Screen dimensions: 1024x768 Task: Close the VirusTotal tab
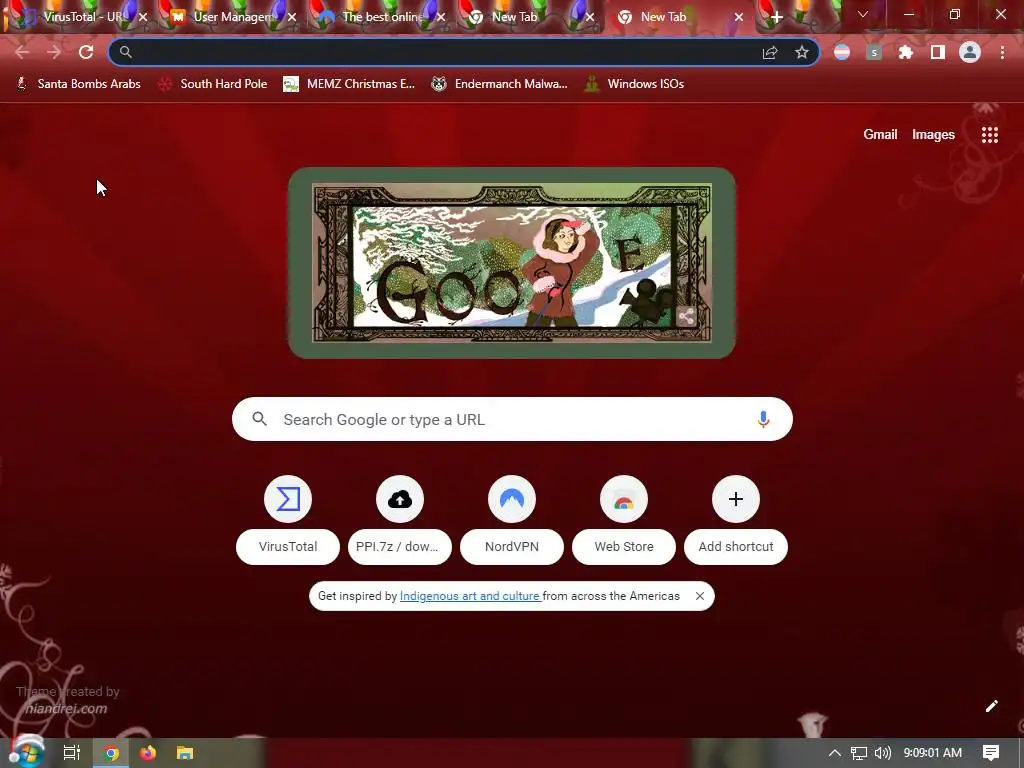point(143,17)
